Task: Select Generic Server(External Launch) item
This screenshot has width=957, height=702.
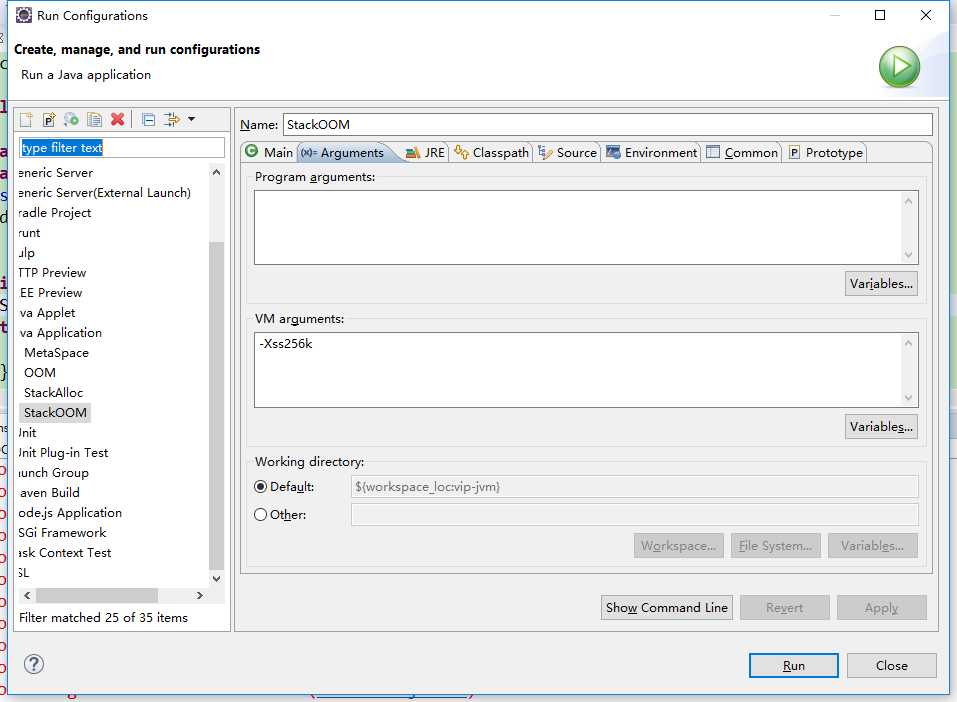Action: pyautogui.click(x=105, y=192)
